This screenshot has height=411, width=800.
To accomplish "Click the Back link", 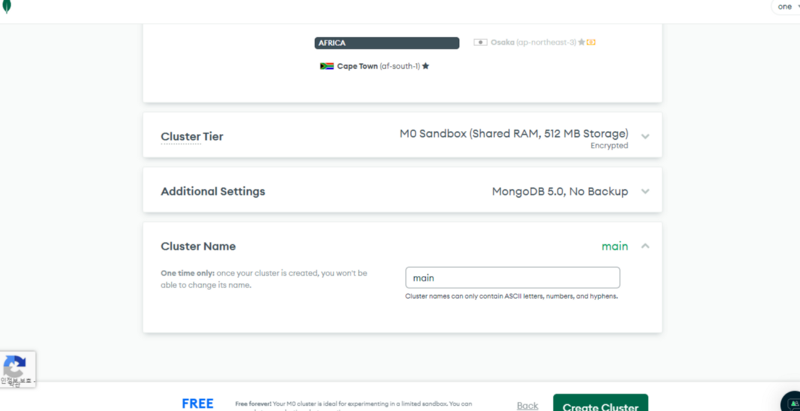I will tap(528, 406).
